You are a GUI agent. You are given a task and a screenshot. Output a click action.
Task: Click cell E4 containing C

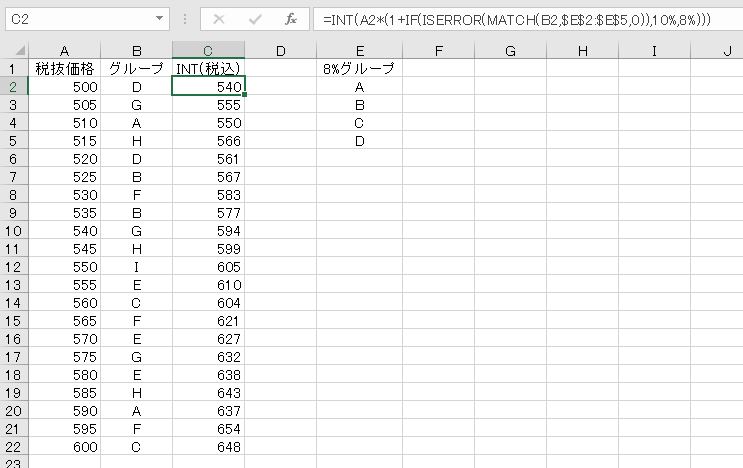[x=360, y=123]
